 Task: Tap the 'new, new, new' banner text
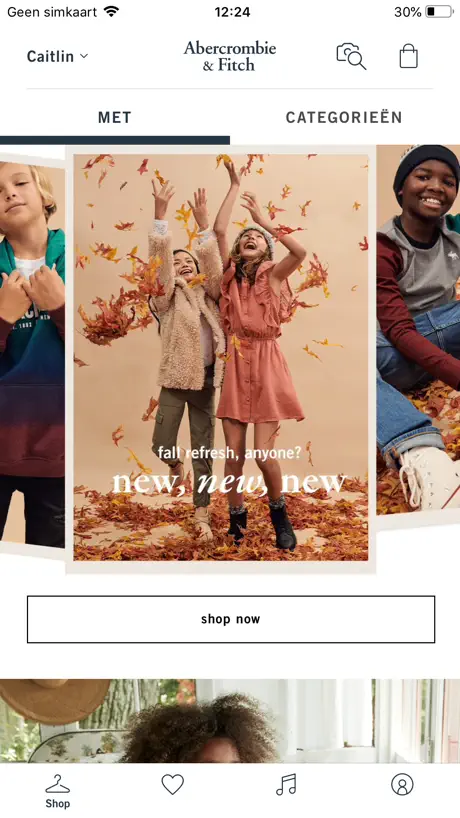coord(229,482)
